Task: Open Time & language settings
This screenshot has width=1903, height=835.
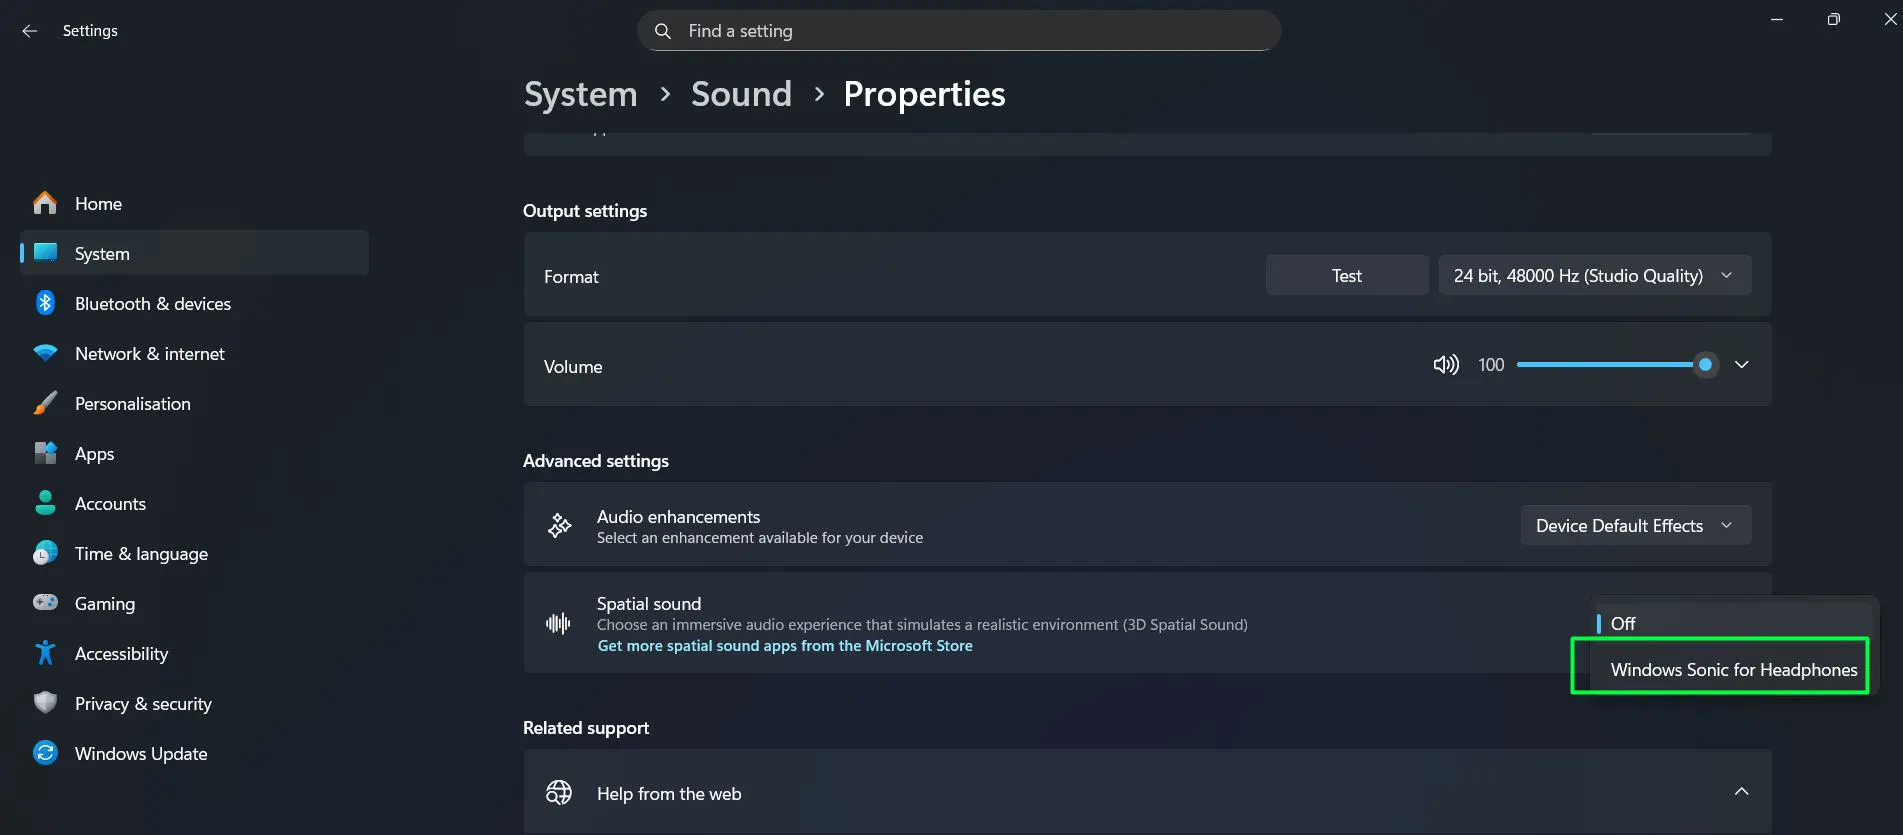Action: pyautogui.click(x=194, y=553)
